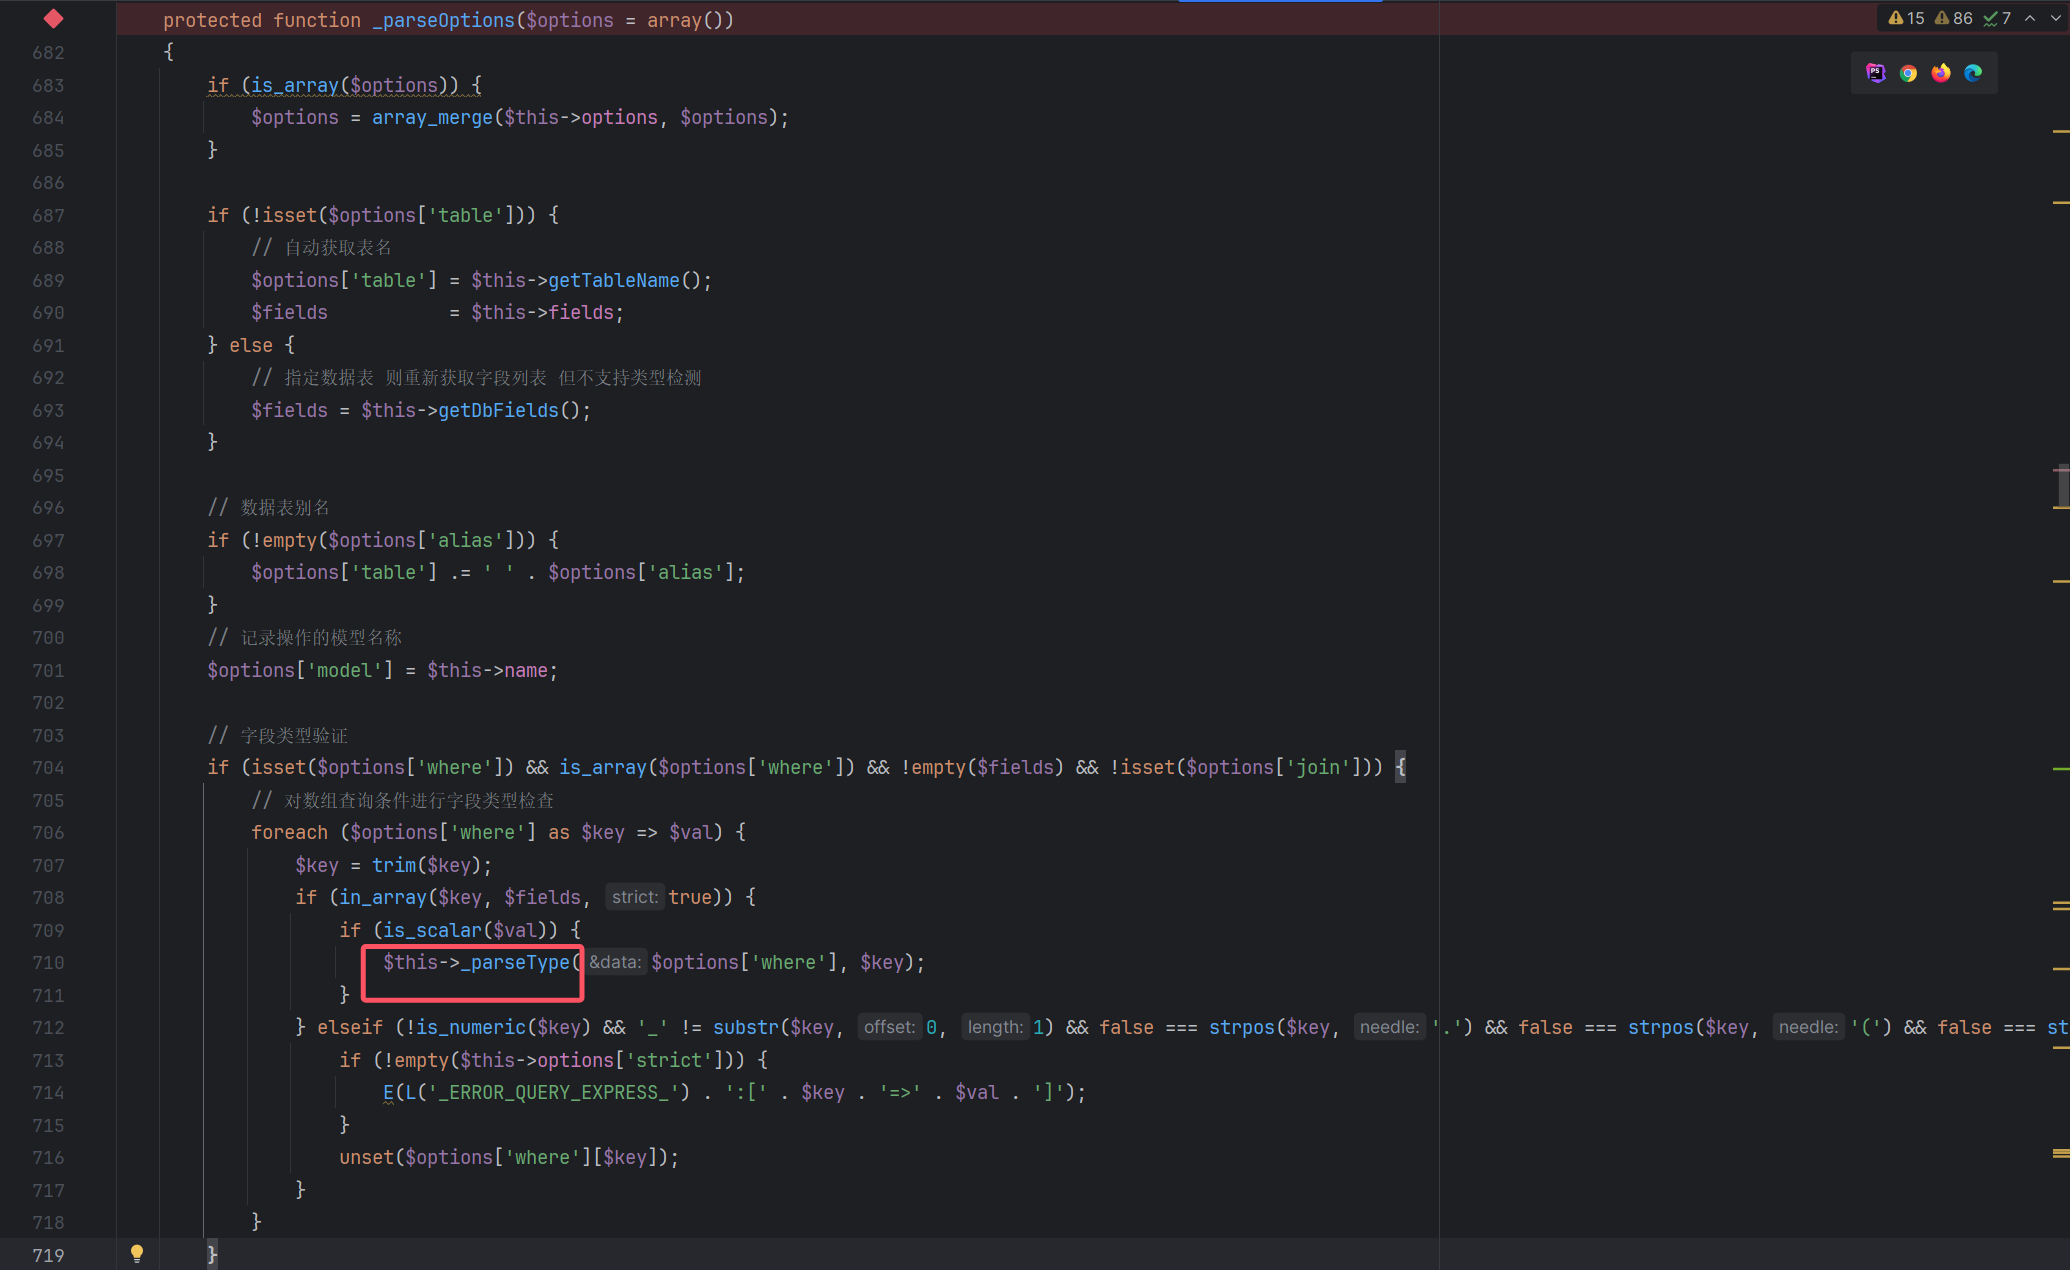The height and width of the screenshot is (1270, 2070).
Task: Click the '&data:' parameter hint
Action: coord(614,962)
